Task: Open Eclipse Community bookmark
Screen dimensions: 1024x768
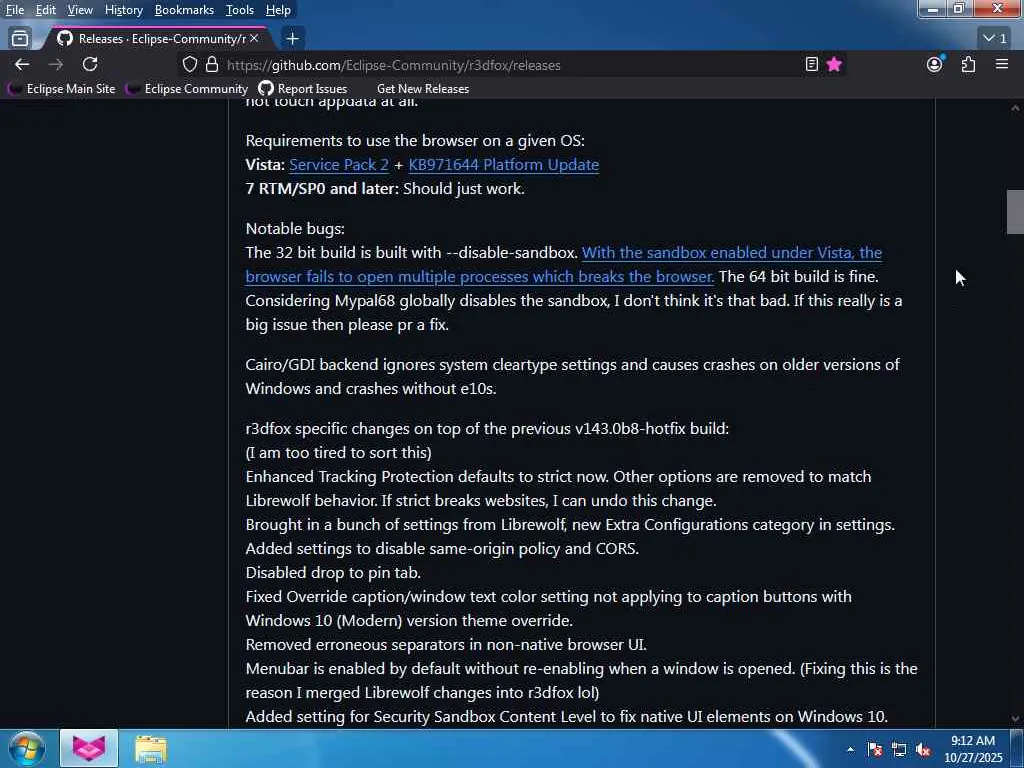Action: 188,89
